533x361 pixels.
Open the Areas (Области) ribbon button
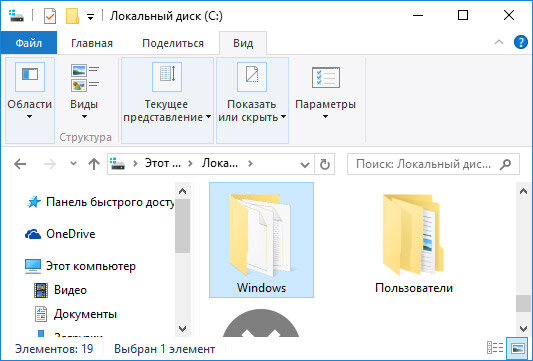click(30, 100)
